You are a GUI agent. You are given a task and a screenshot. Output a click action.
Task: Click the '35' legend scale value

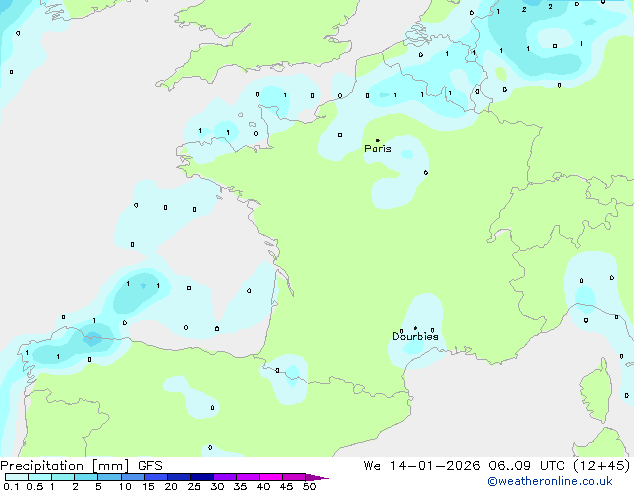point(240,486)
